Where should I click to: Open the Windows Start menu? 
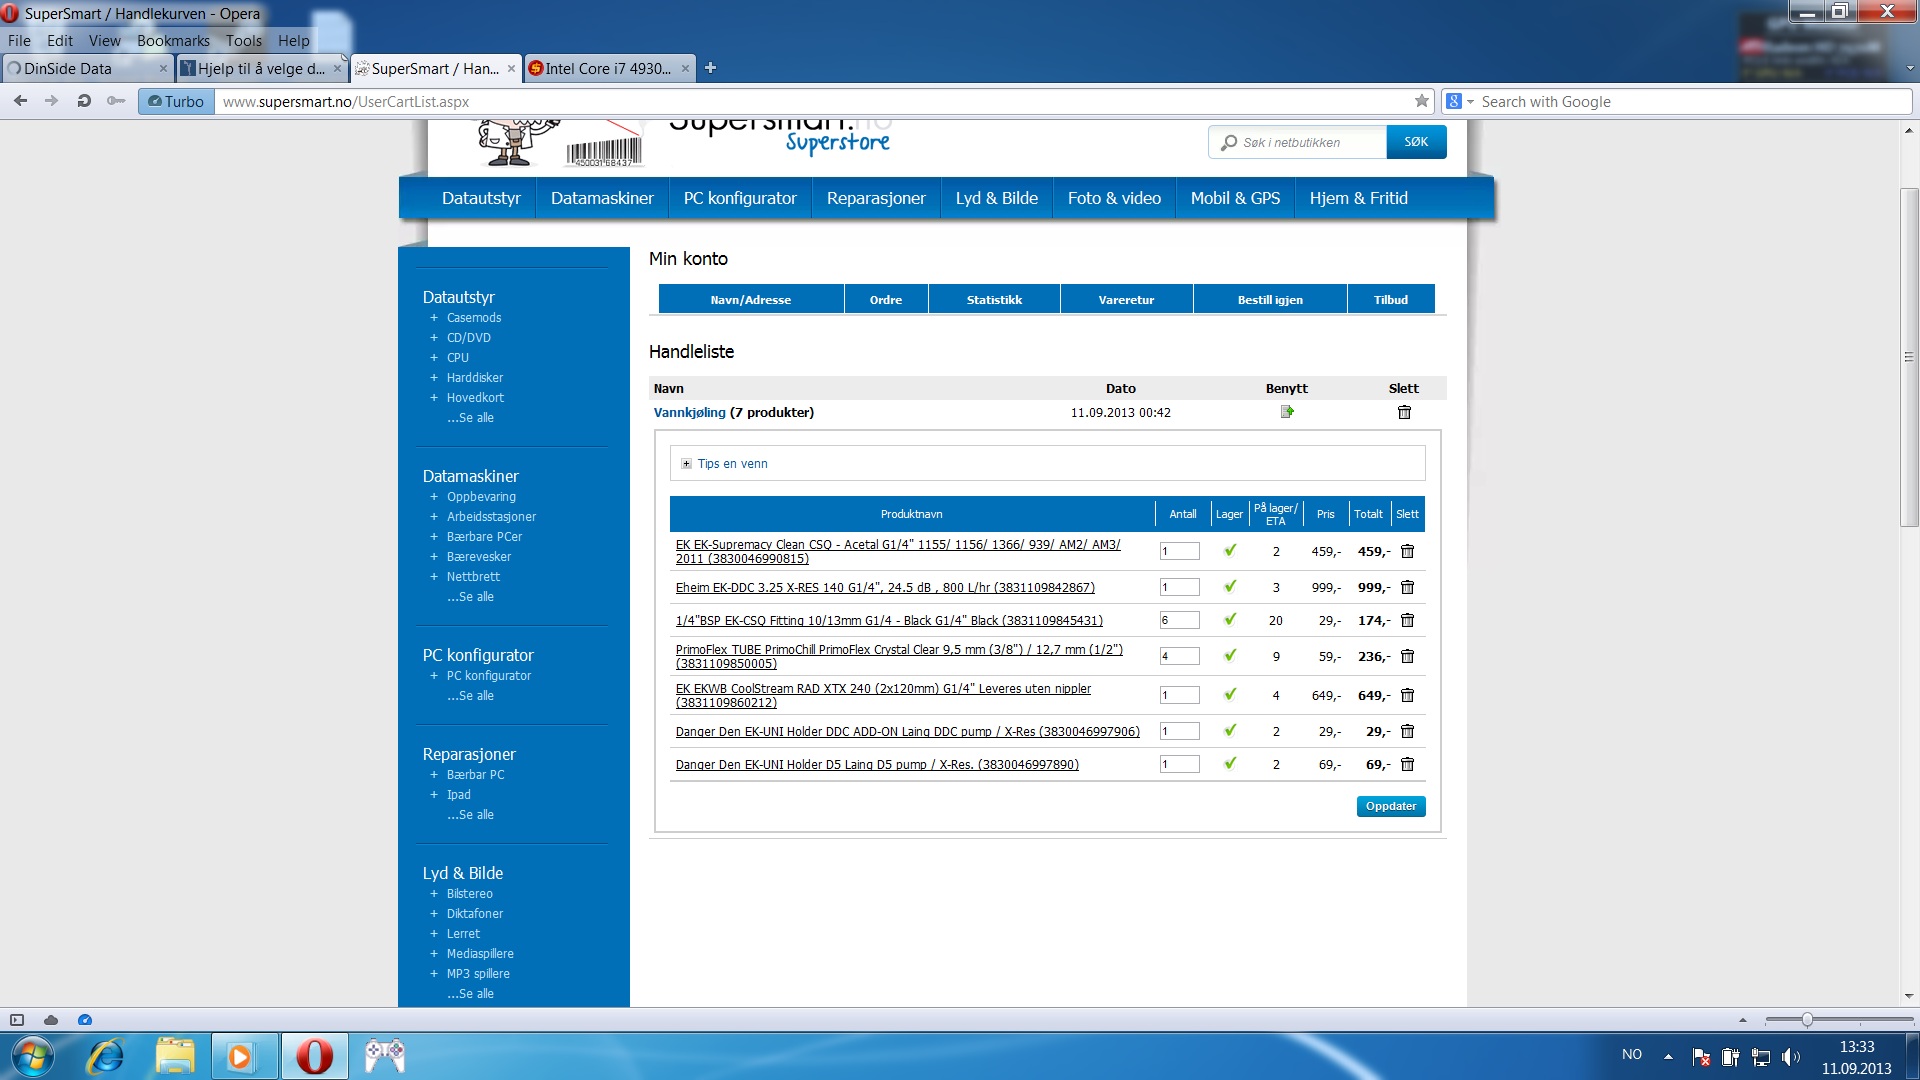tap(32, 1056)
